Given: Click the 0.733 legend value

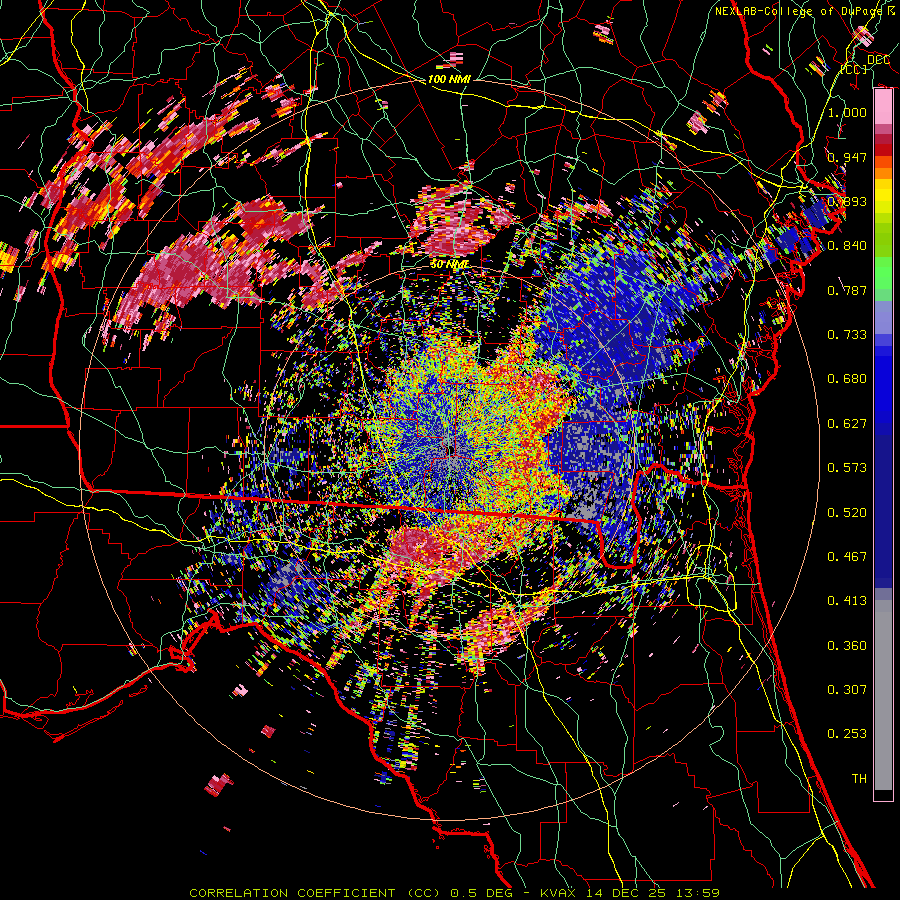Looking at the screenshot, I should click(x=847, y=335).
